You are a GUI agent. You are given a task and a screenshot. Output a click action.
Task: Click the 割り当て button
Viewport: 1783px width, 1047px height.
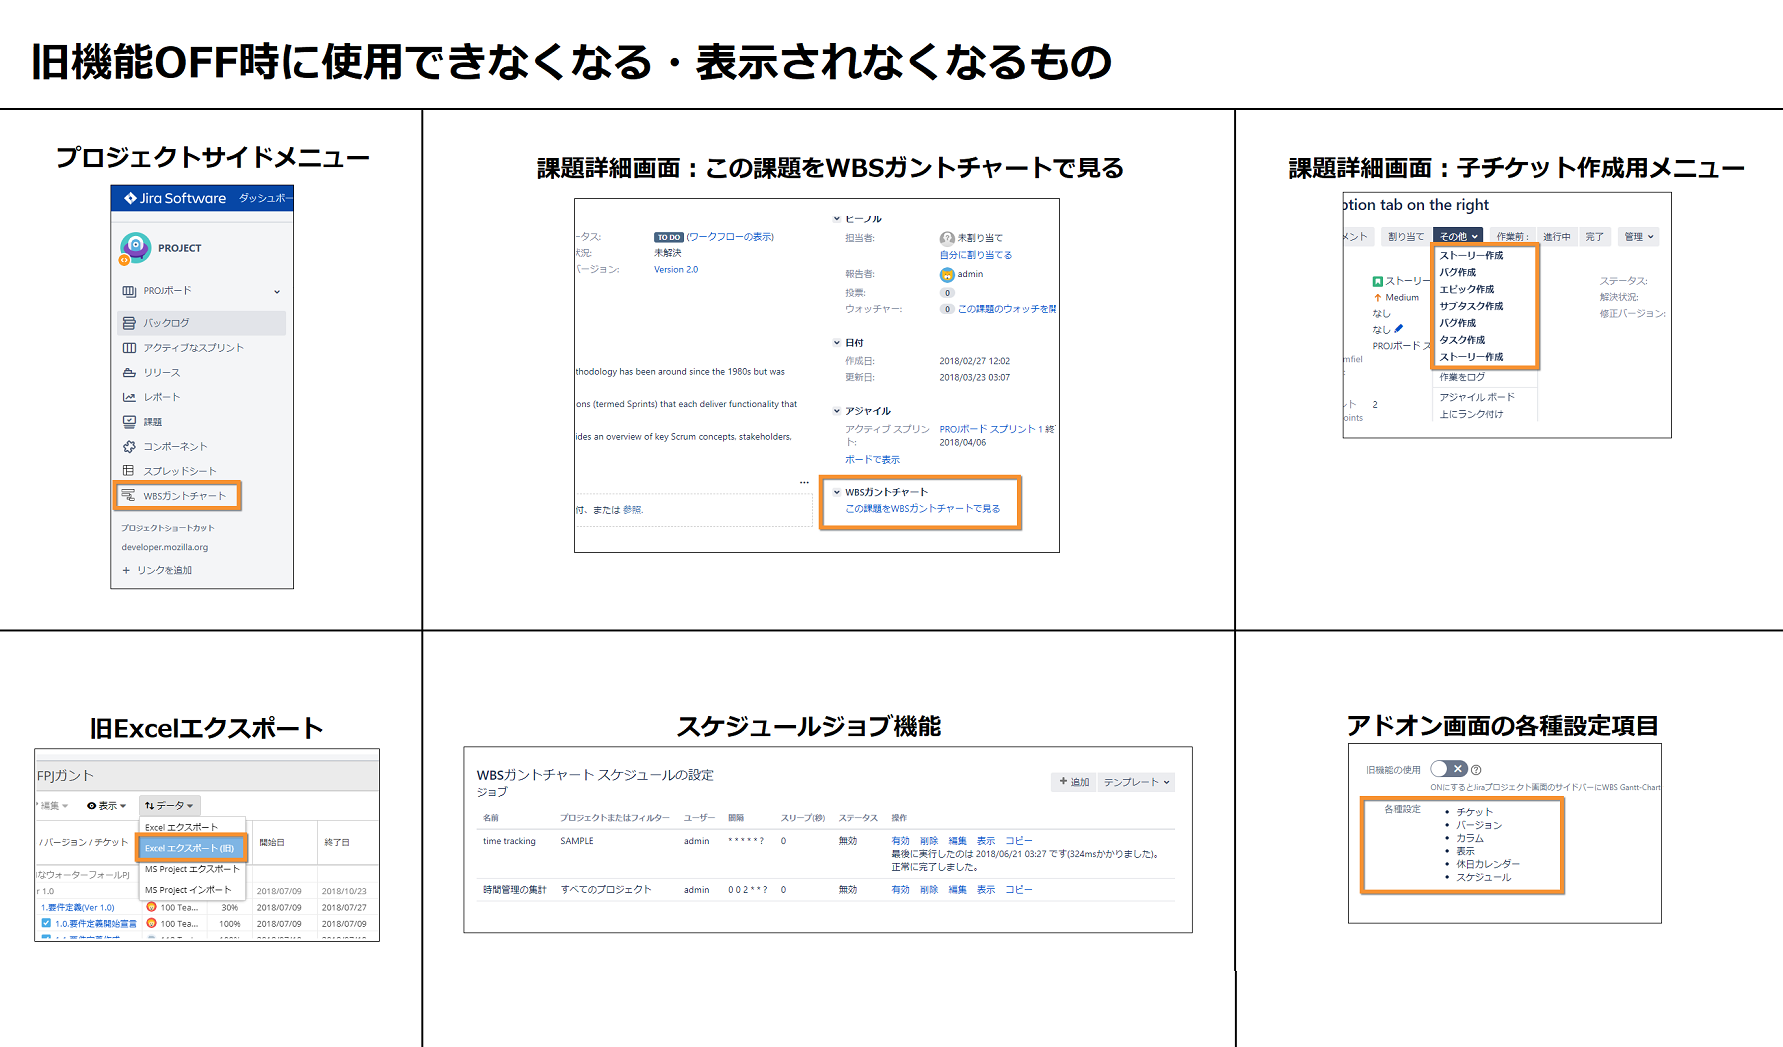click(1405, 237)
